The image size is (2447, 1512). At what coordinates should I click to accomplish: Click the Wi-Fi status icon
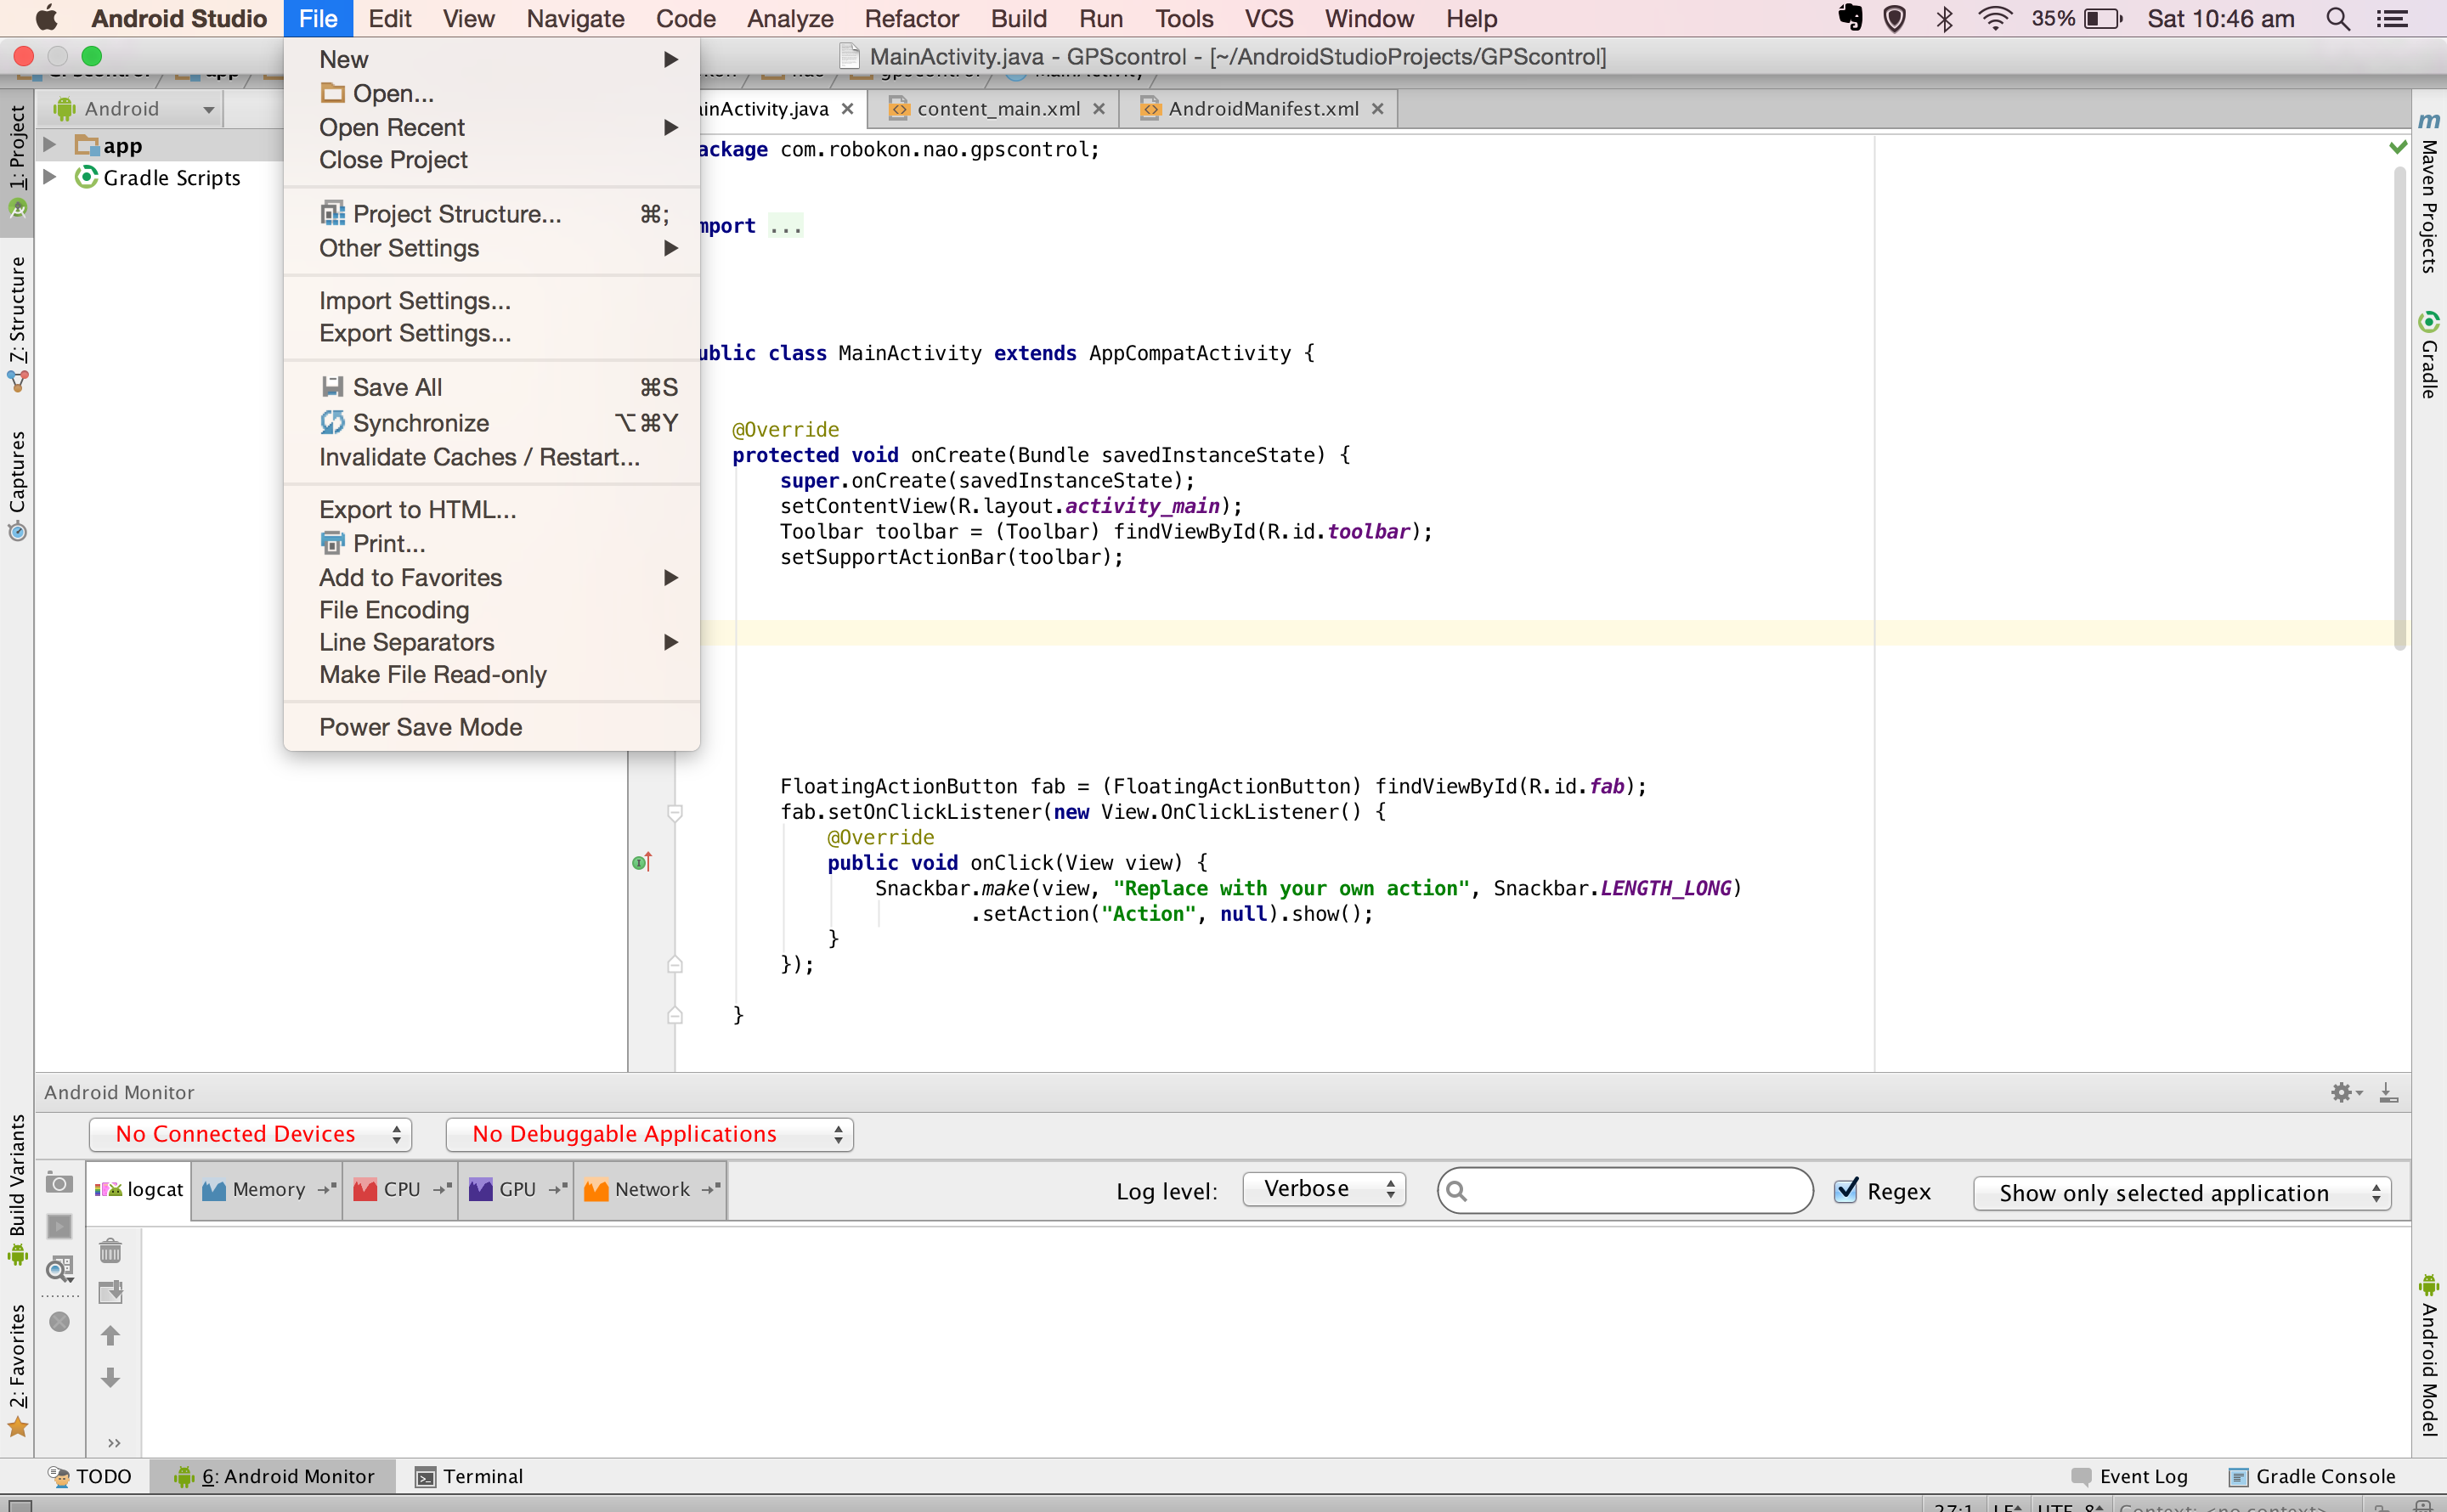[x=1995, y=19]
